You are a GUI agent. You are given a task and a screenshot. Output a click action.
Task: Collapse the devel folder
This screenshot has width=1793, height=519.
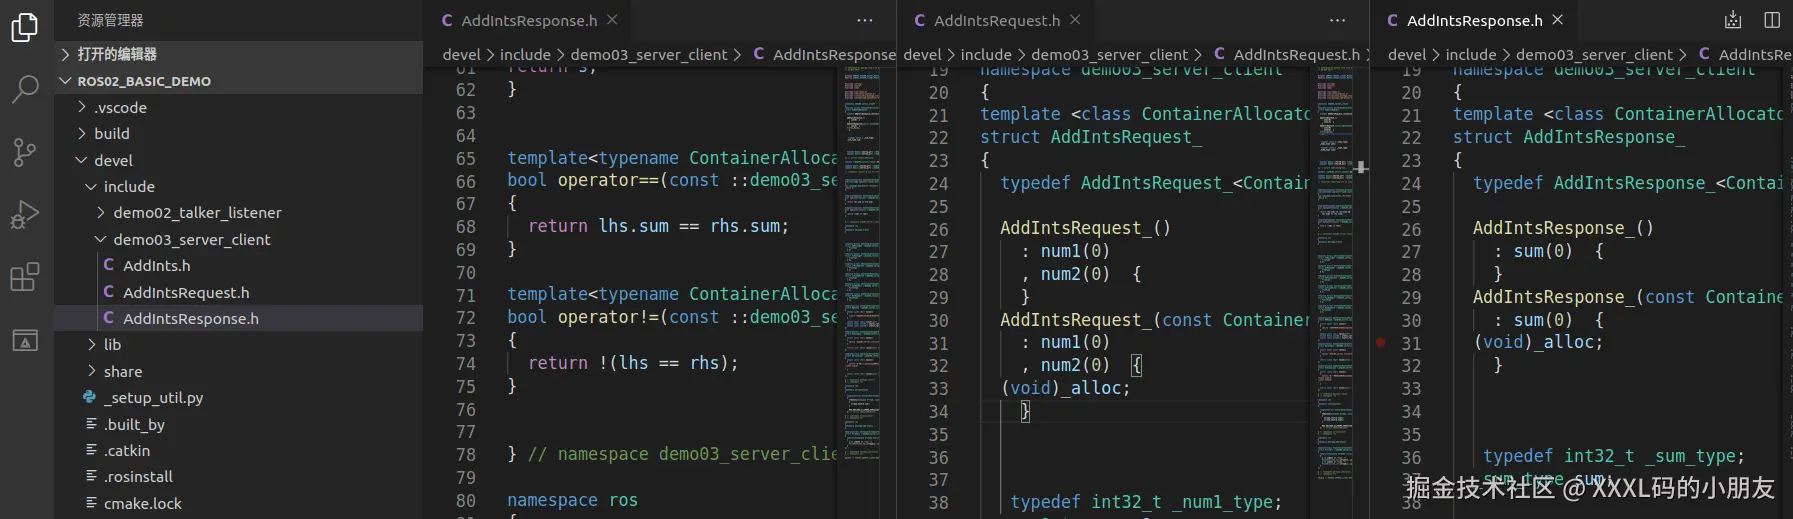click(239, 160)
